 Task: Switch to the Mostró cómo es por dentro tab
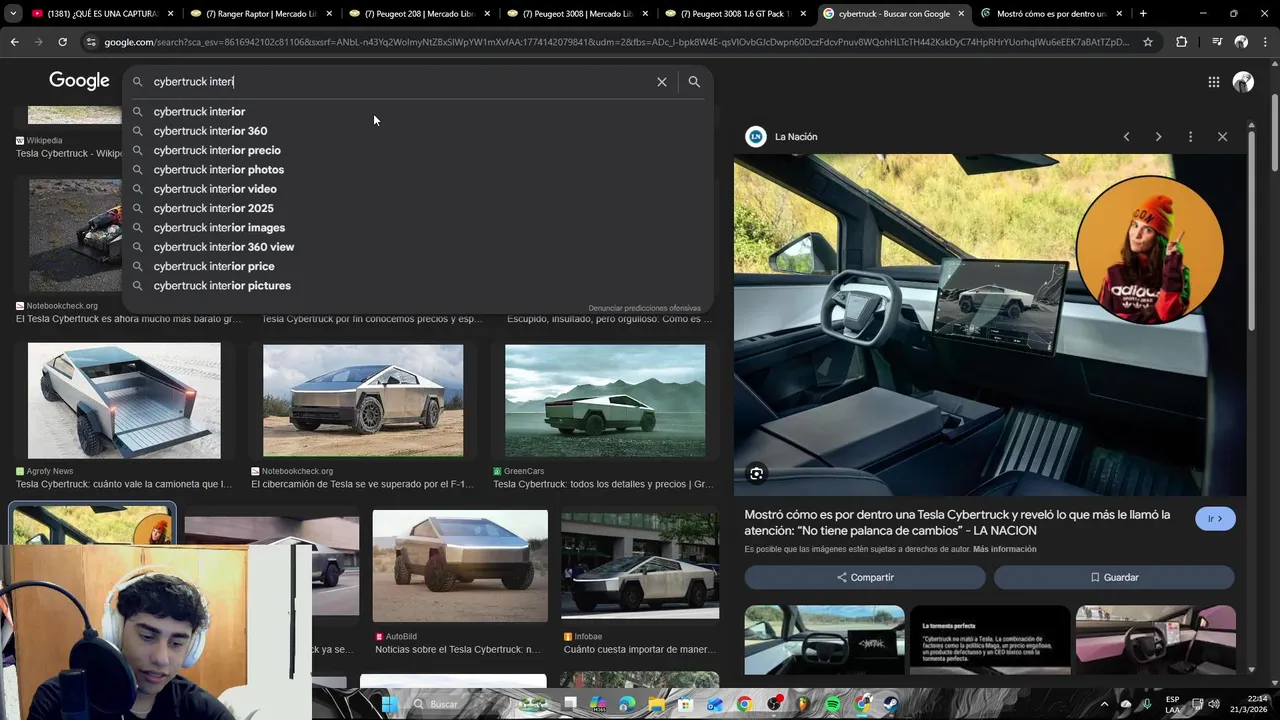[x=1052, y=14]
